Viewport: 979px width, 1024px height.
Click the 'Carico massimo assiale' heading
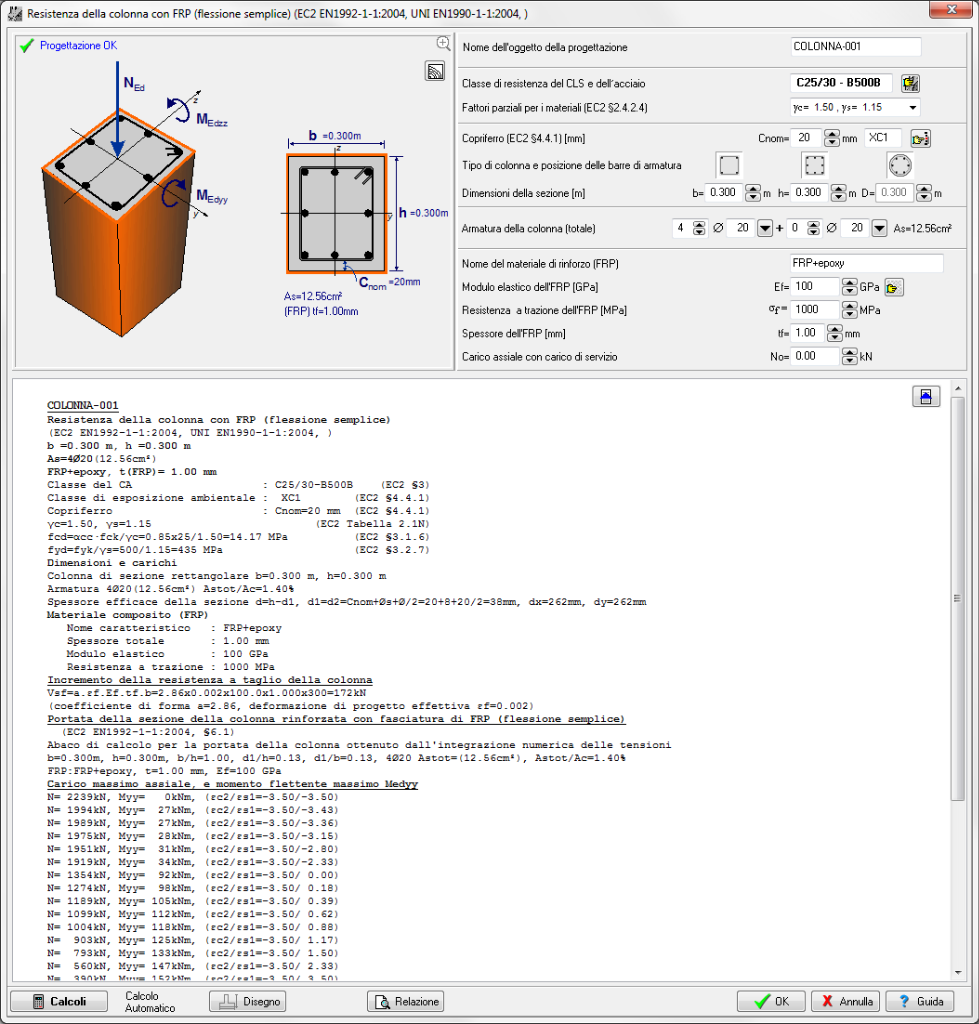tap(233, 785)
